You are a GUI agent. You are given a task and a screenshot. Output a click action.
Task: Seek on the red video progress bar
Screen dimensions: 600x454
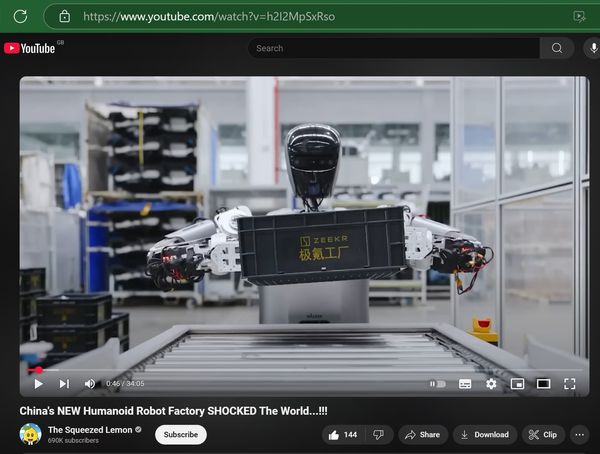pos(305,370)
